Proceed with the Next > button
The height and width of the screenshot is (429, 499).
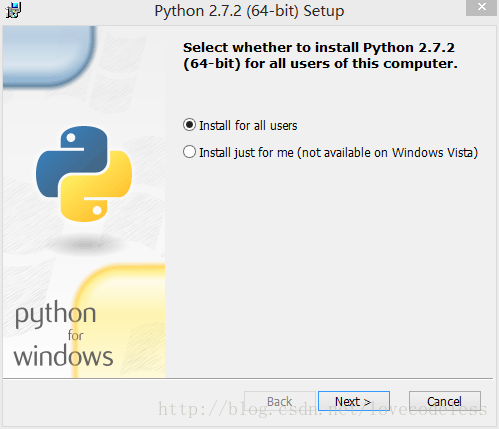pyautogui.click(x=354, y=401)
